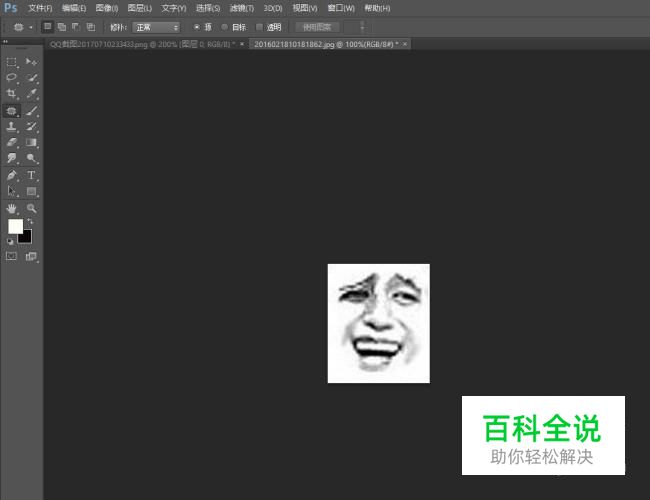Open the 滤镜(T) menu
Viewport: 650px width, 500px height.
(242, 8)
